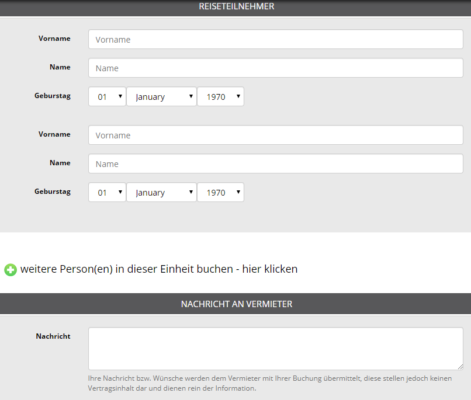Click the 'Ihre Nachricht bzw. Wünsche' hint text

coord(270,383)
